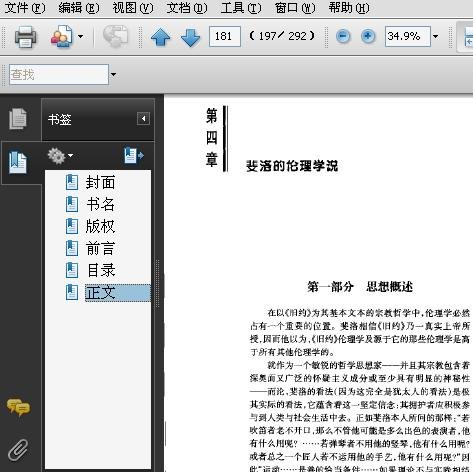This screenshot has width=473, height=472.
Task: Collapse the 书签 panel with arrow button
Action: coord(143,119)
